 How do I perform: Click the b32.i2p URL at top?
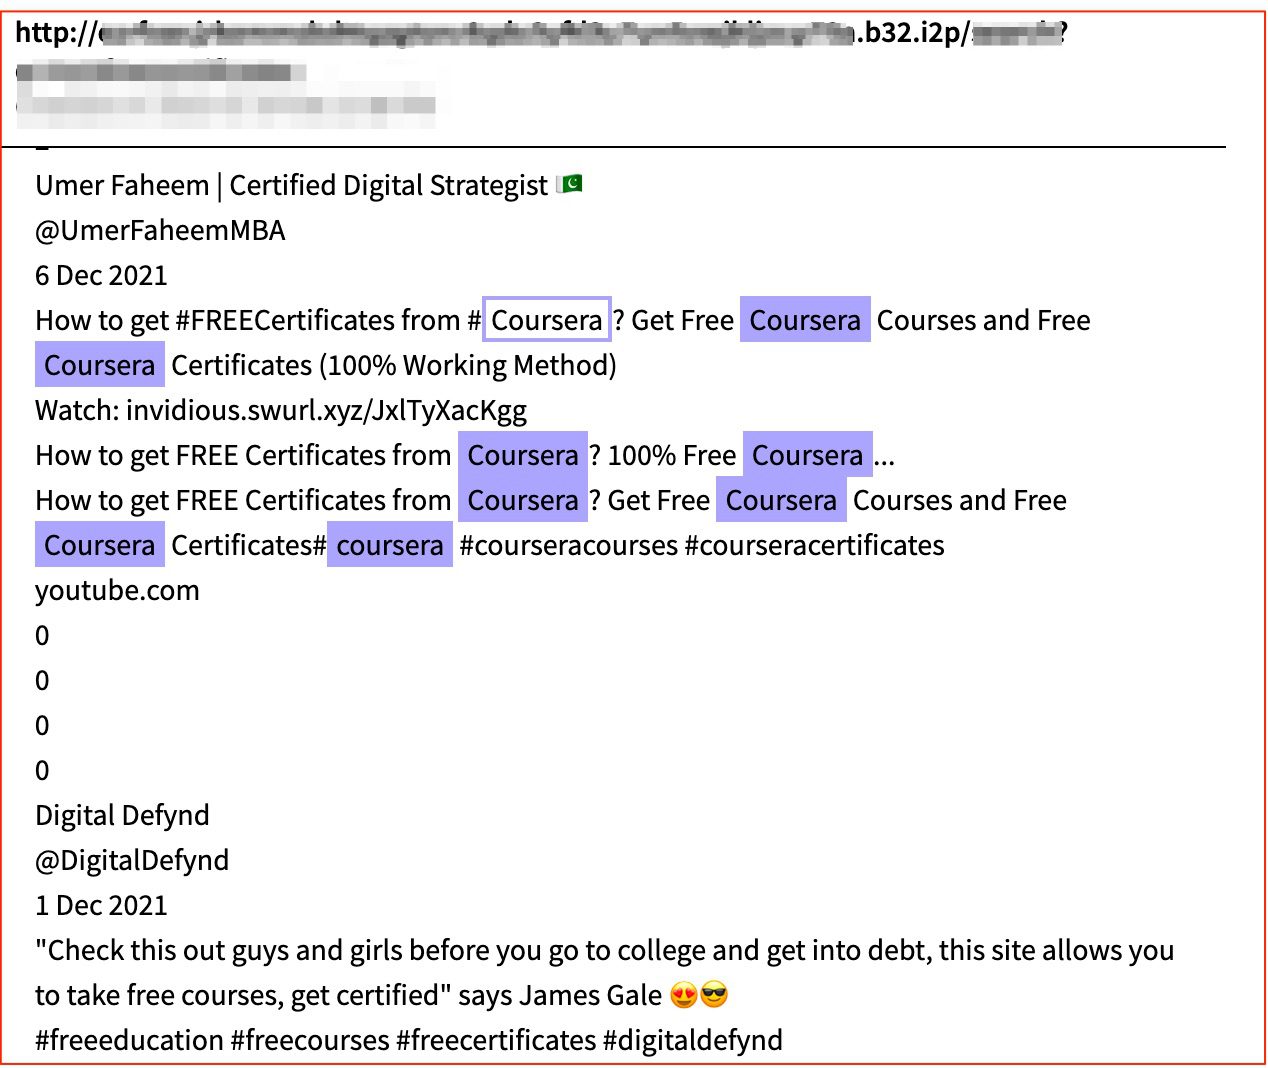pos(541,33)
